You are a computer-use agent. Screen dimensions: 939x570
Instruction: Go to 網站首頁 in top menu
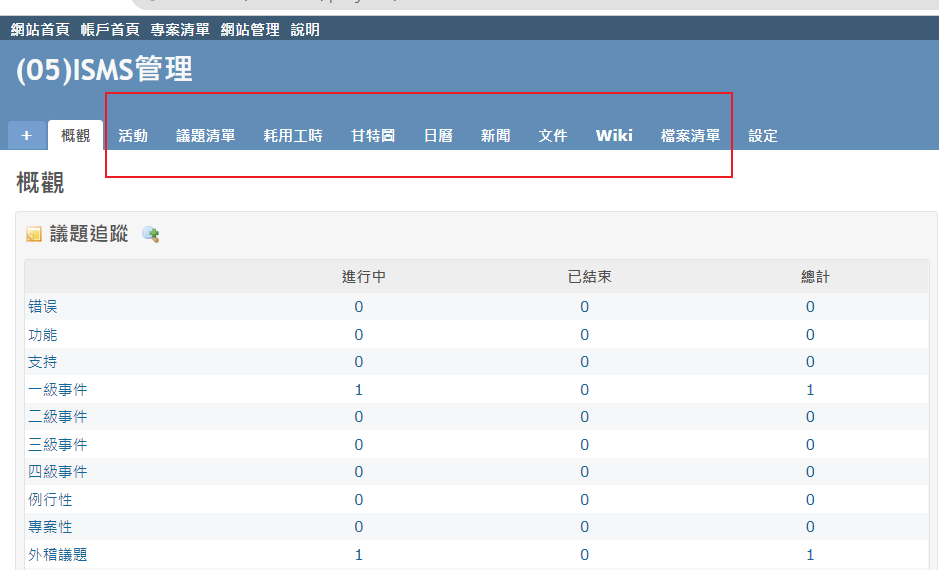pyautogui.click(x=40, y=29)
